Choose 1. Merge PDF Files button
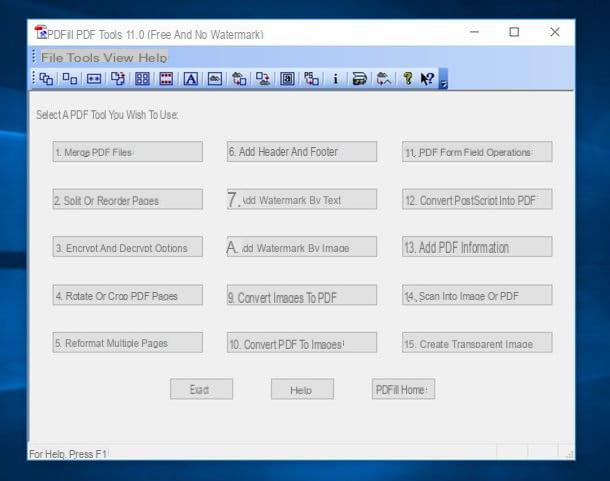Screen dimensions: 610x481 [x=128, y=152]
